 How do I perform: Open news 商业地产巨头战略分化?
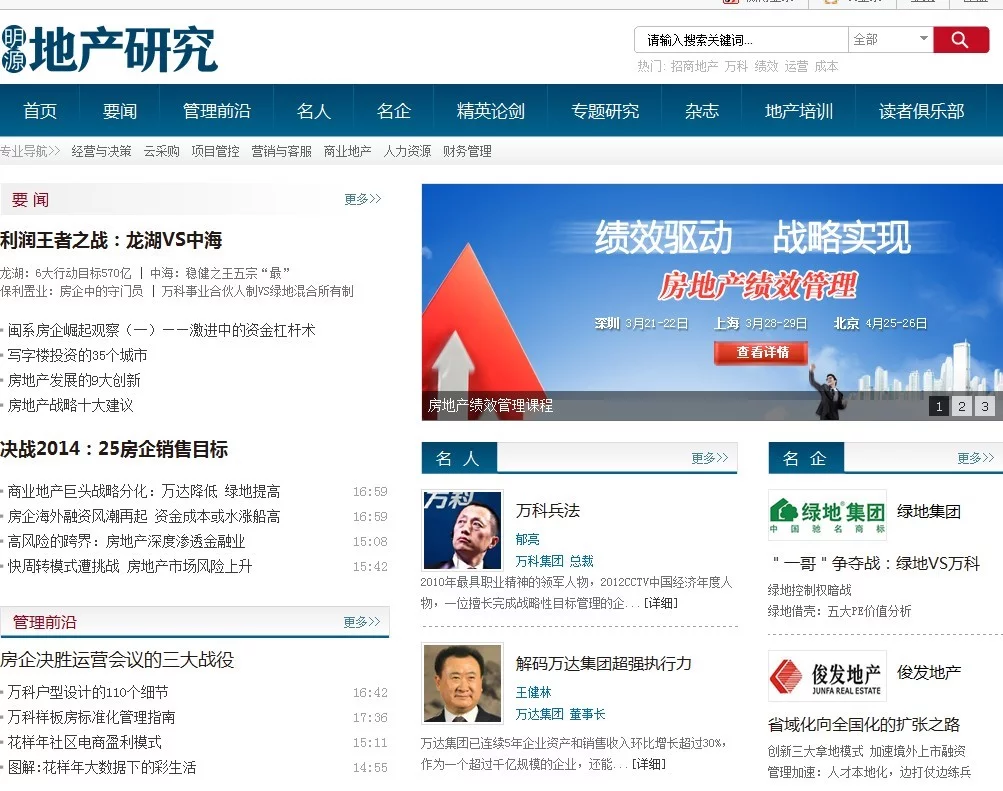pyautogui.click(x=144, y=491)
